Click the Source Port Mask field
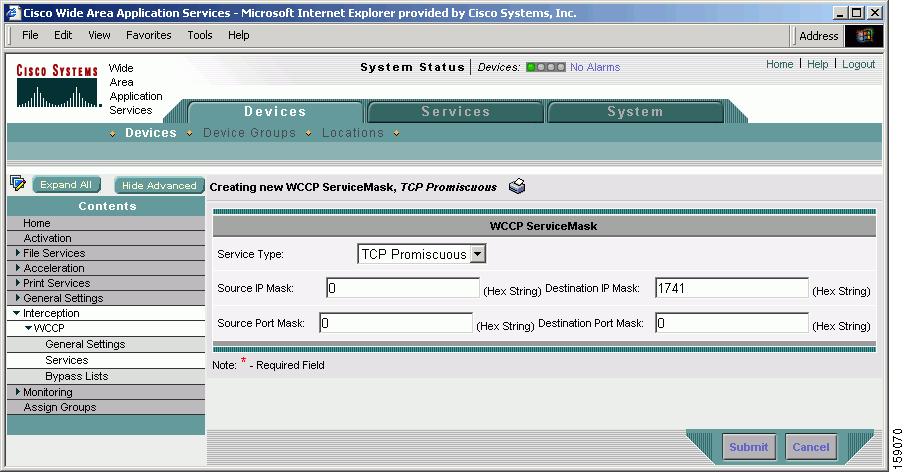 coord(396,323)
